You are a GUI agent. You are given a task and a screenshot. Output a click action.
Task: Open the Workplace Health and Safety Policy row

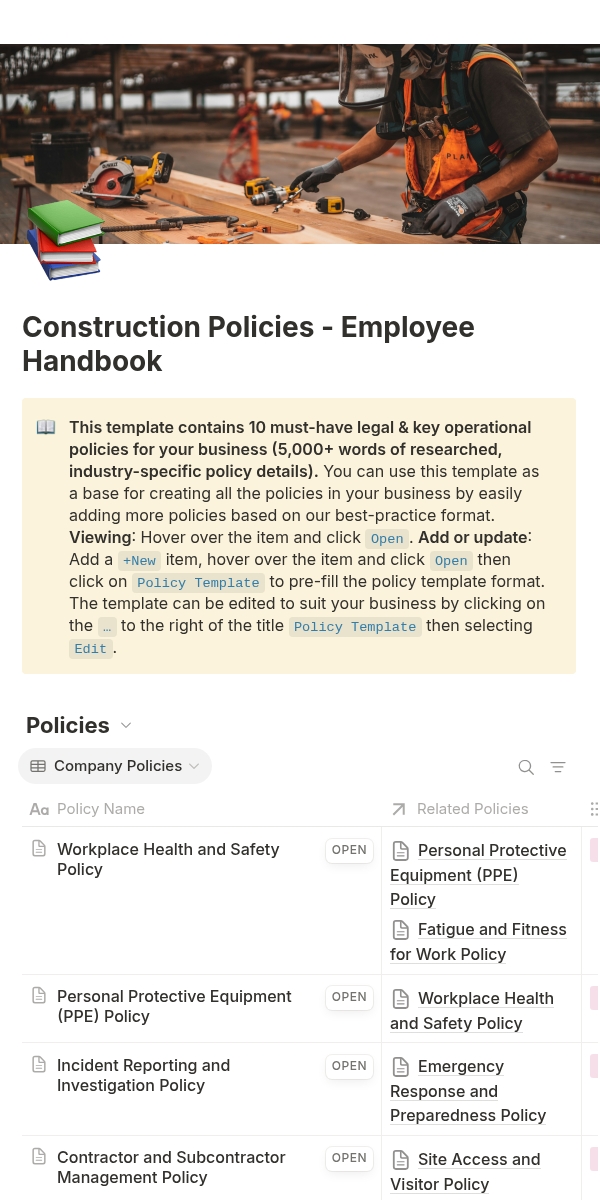[349, 850]
